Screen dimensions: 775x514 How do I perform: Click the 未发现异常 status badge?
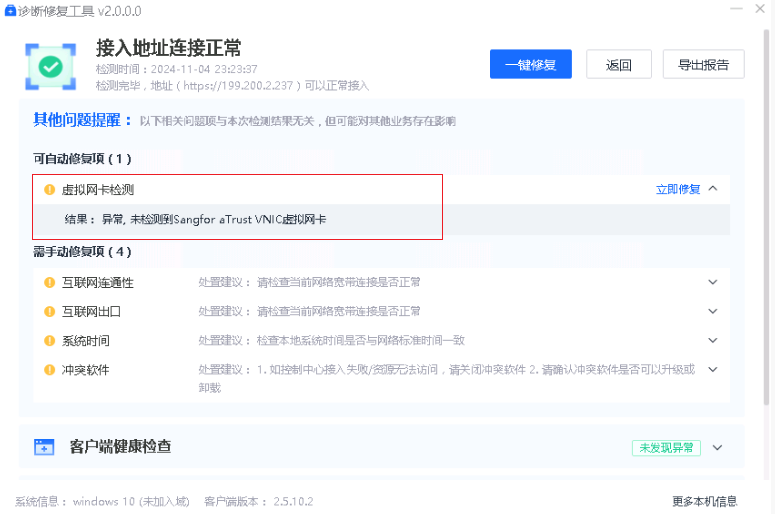666,448
